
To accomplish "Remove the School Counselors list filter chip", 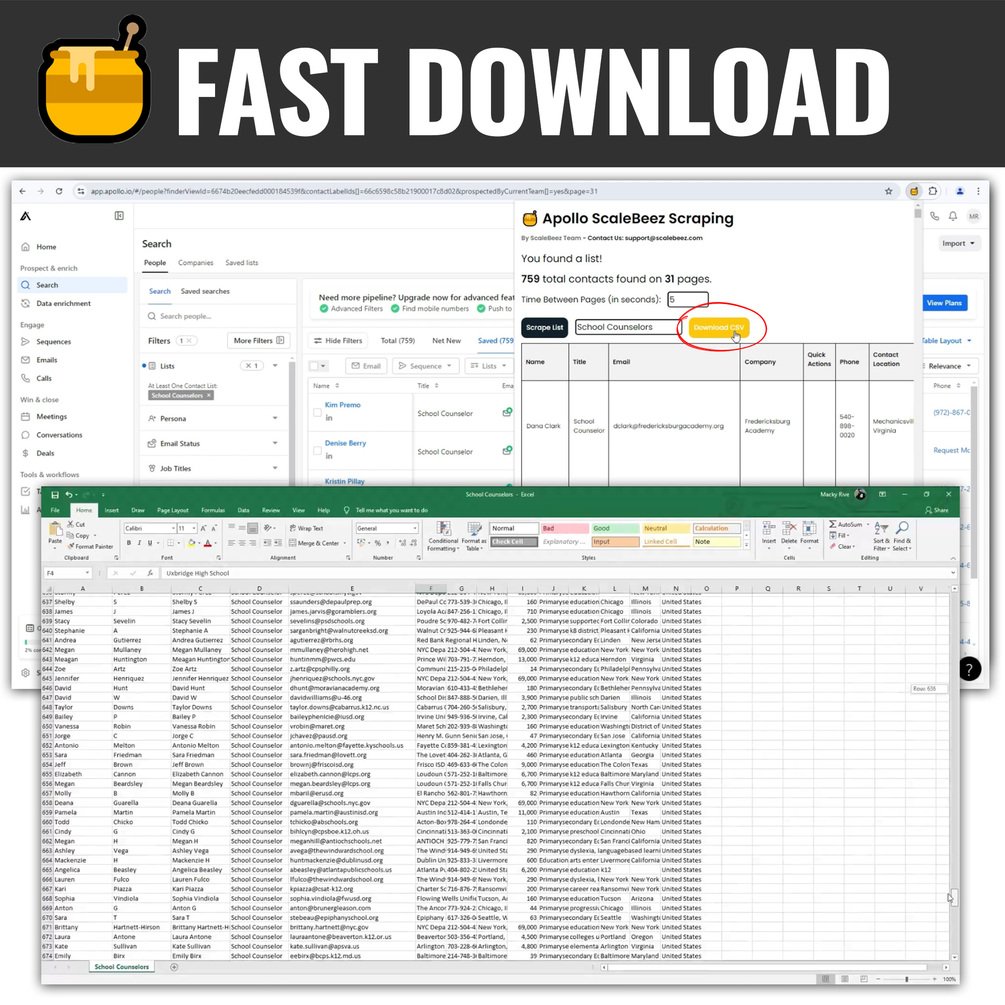I will (x=209, y=395).
